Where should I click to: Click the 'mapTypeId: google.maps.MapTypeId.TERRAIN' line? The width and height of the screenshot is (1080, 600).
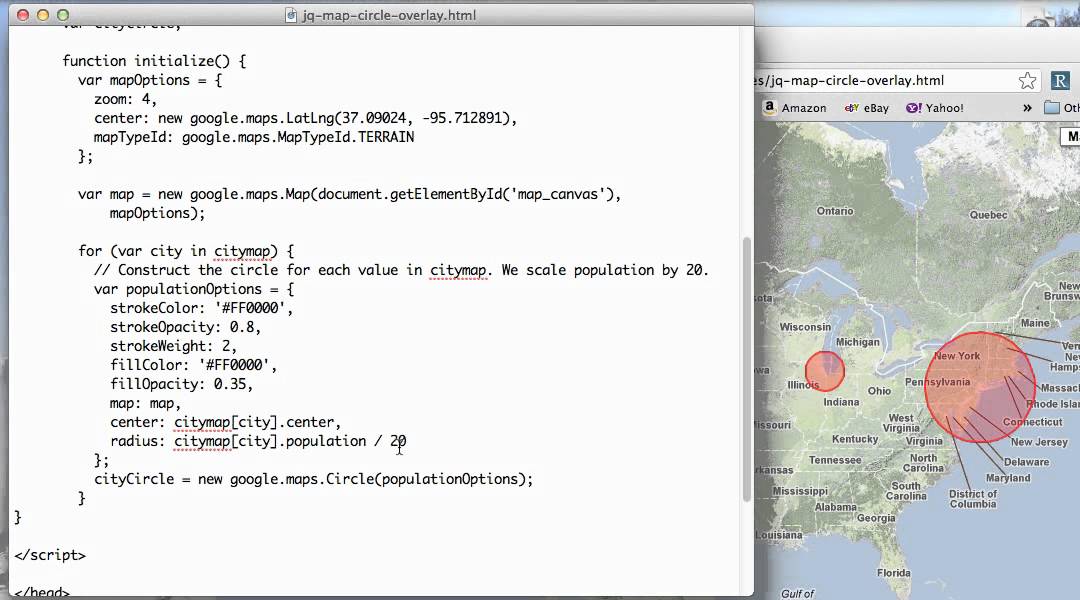[254, 137]
